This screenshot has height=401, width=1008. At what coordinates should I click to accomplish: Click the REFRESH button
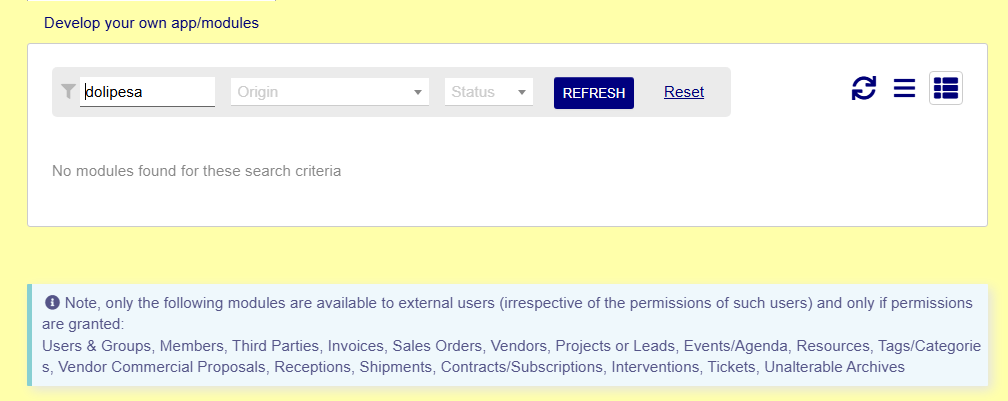coord(594,93)
